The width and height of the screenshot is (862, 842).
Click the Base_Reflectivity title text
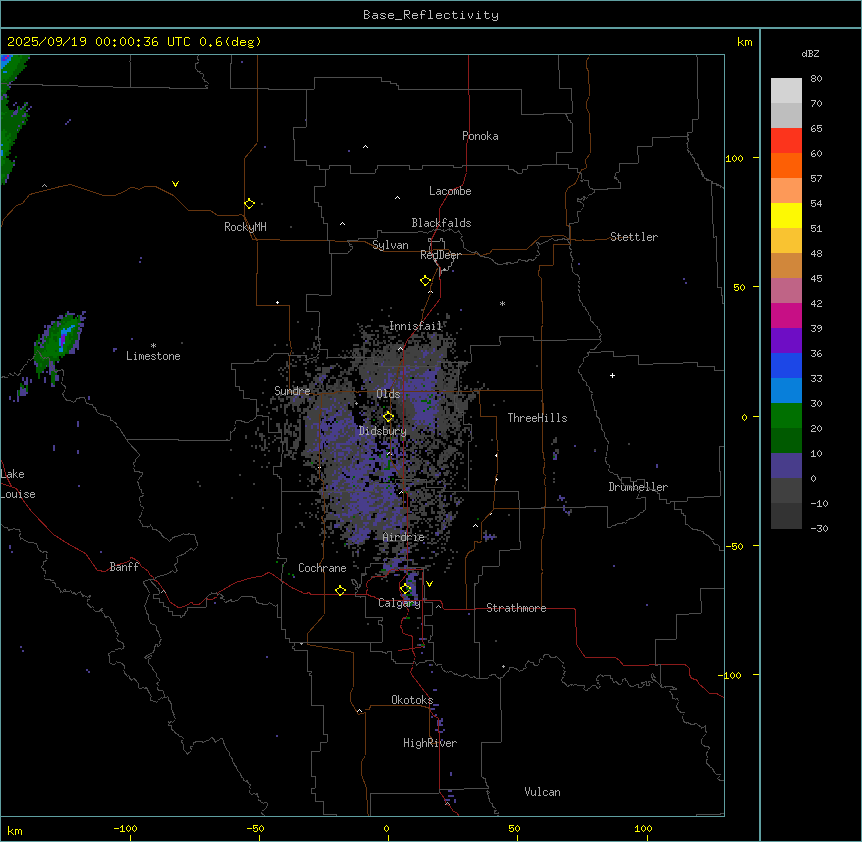coord(430,15)
